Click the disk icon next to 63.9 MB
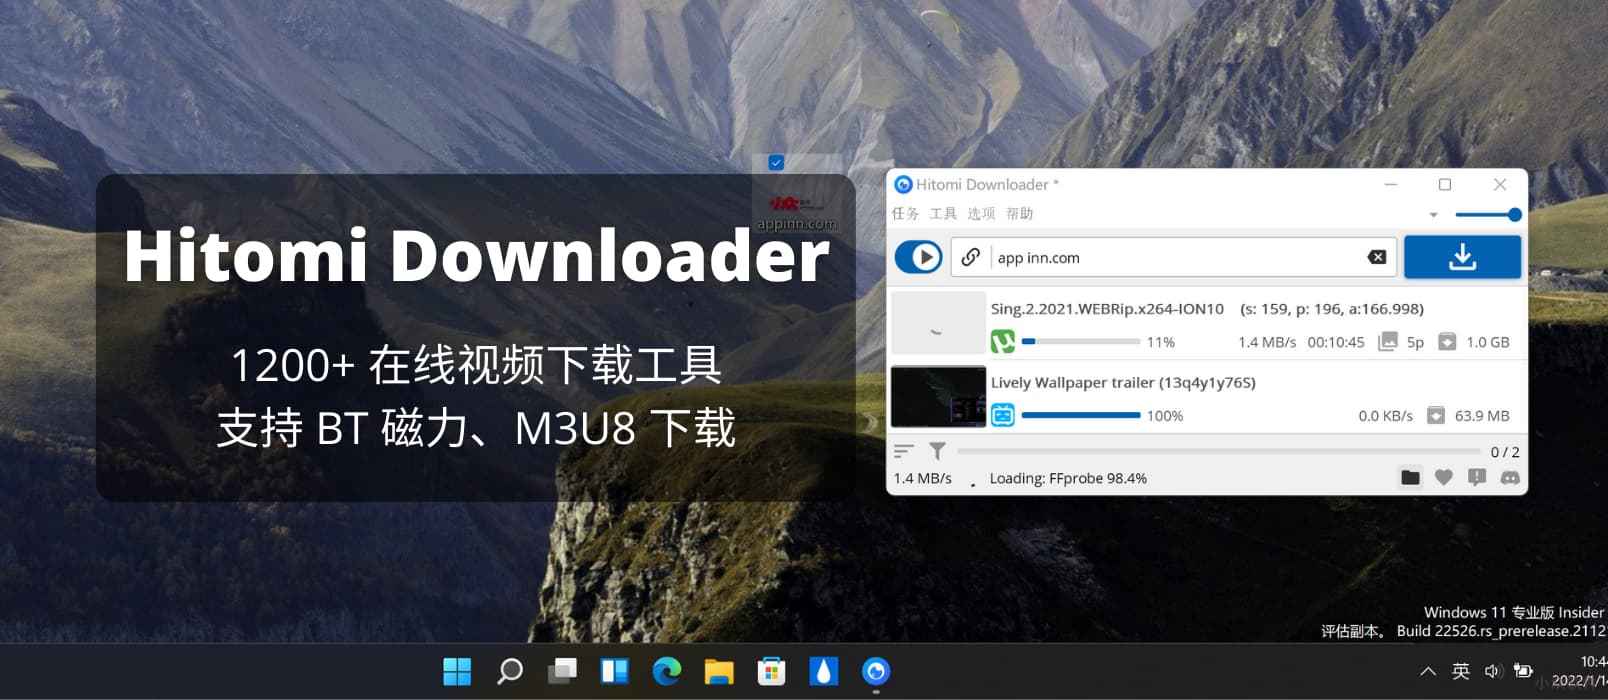Image resolution: width=1608 pixels, height=700 pixels. (1436, 415)
